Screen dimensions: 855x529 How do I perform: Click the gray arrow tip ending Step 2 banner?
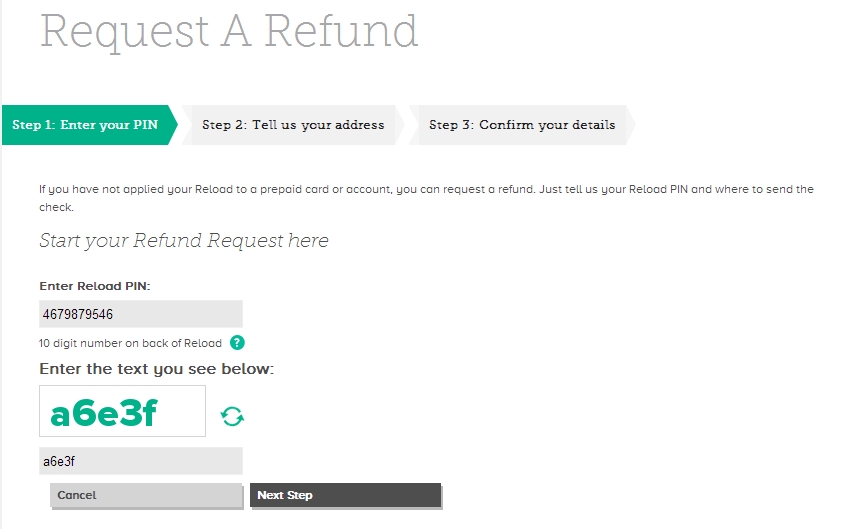(400, 125)
